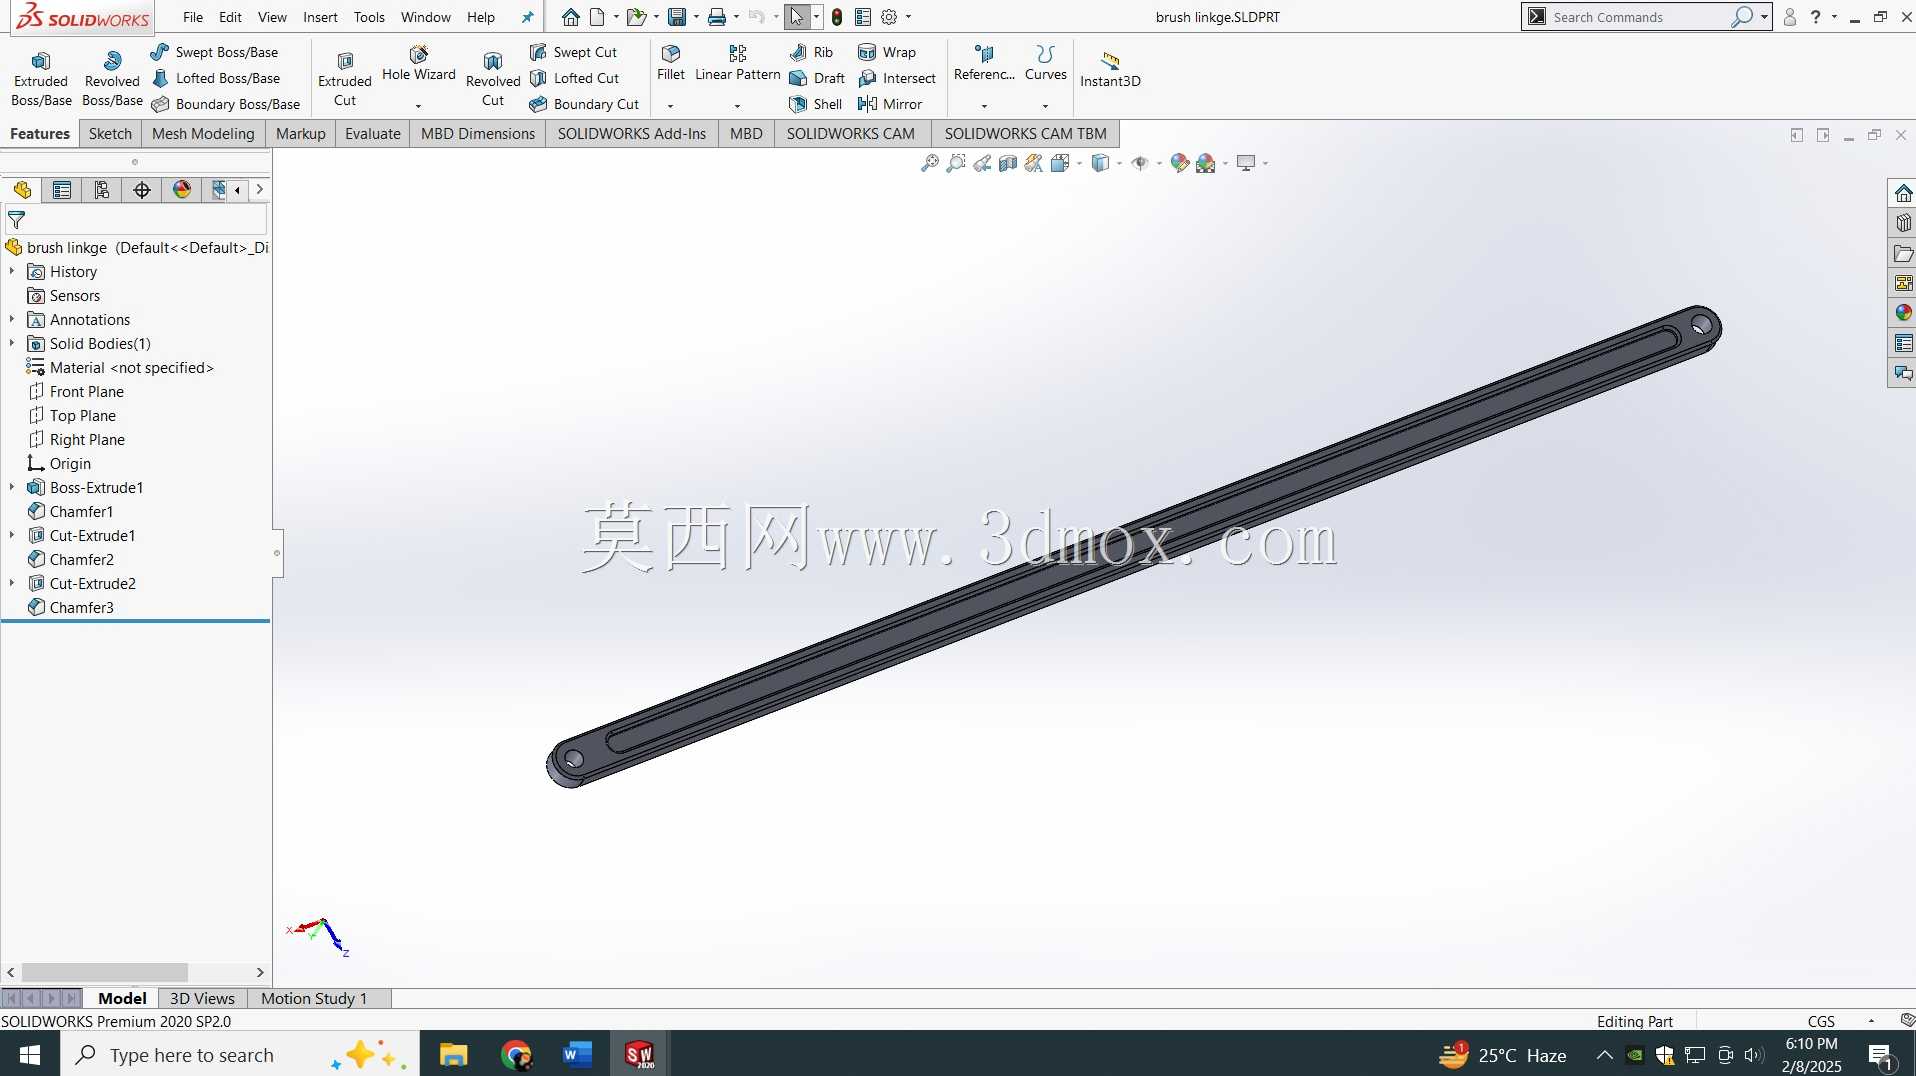Open File Explorer from taskbar
This screenshot has height=1076, width=1916.
pyautogui.click(x=453, y=1054)
